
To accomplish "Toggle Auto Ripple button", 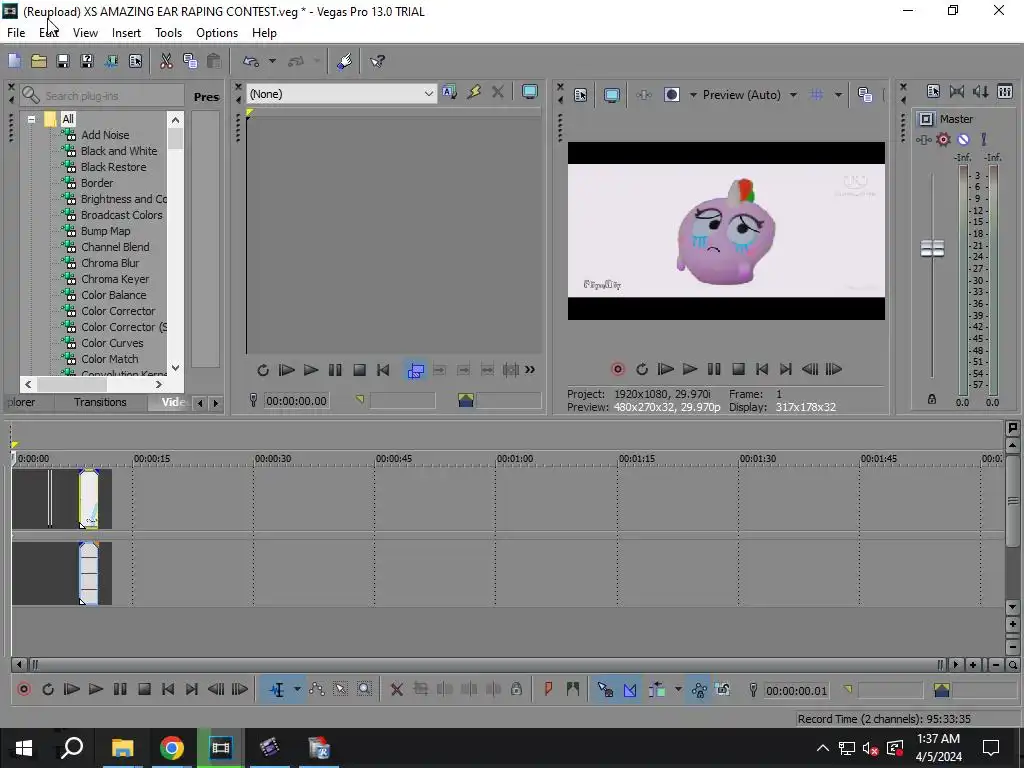I will point(656,689).
